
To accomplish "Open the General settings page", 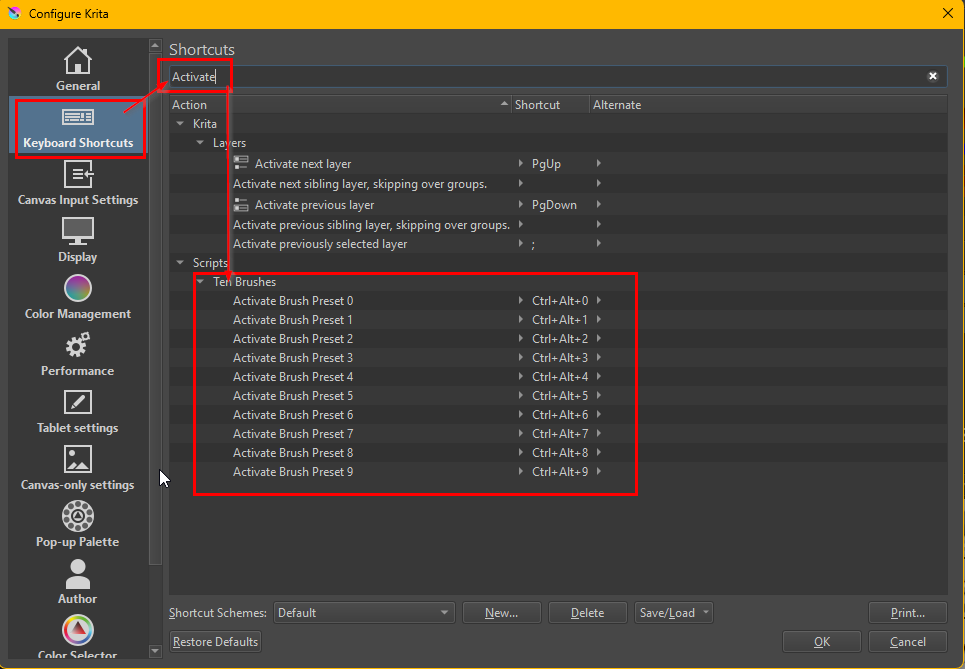I will tap(78, 69).
